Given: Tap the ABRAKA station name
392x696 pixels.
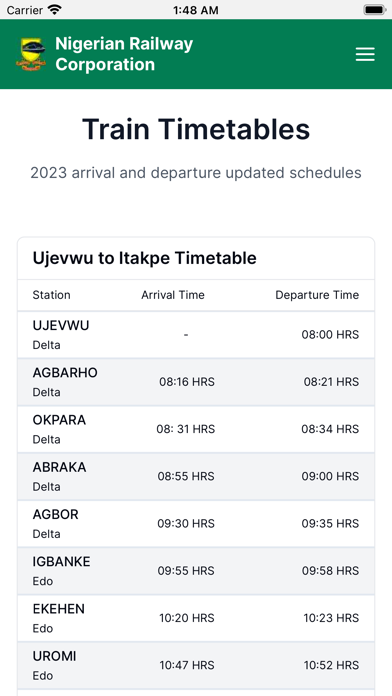Looking at the screenshot, I should (59, 467).
